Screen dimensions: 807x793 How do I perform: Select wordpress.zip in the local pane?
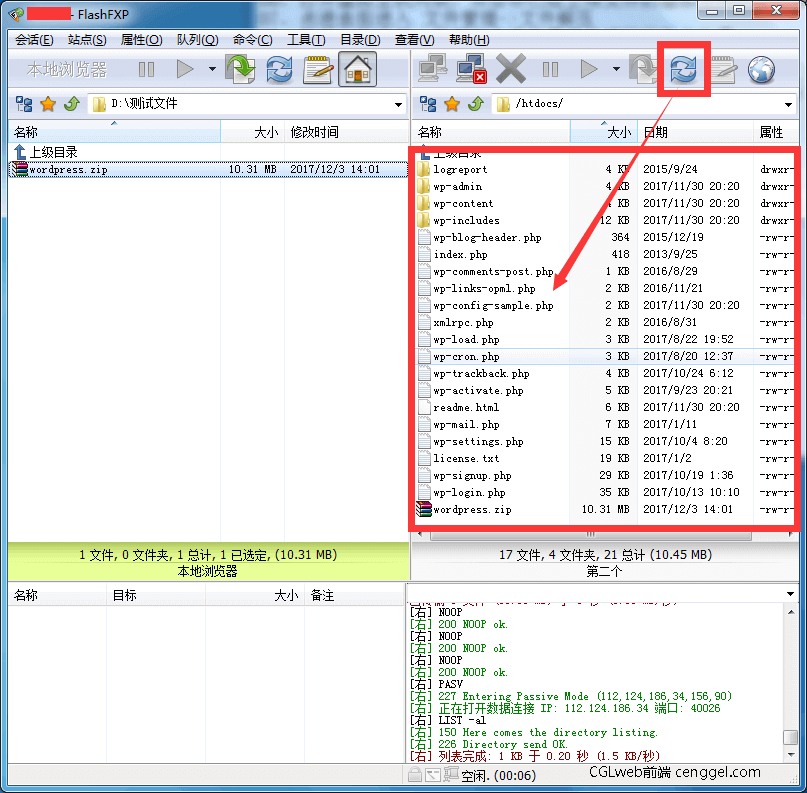(x=208, y=169)
